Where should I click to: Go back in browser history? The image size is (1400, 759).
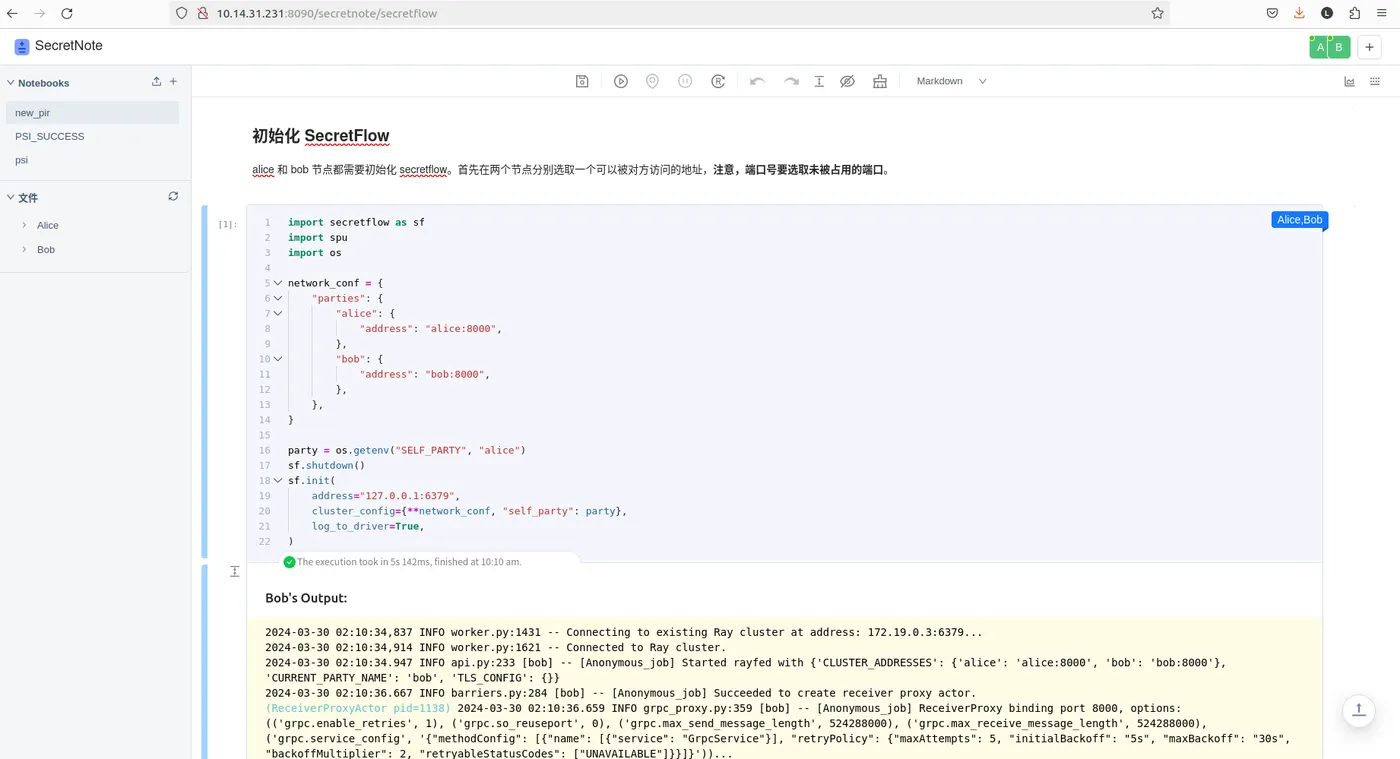click(12, 13)
